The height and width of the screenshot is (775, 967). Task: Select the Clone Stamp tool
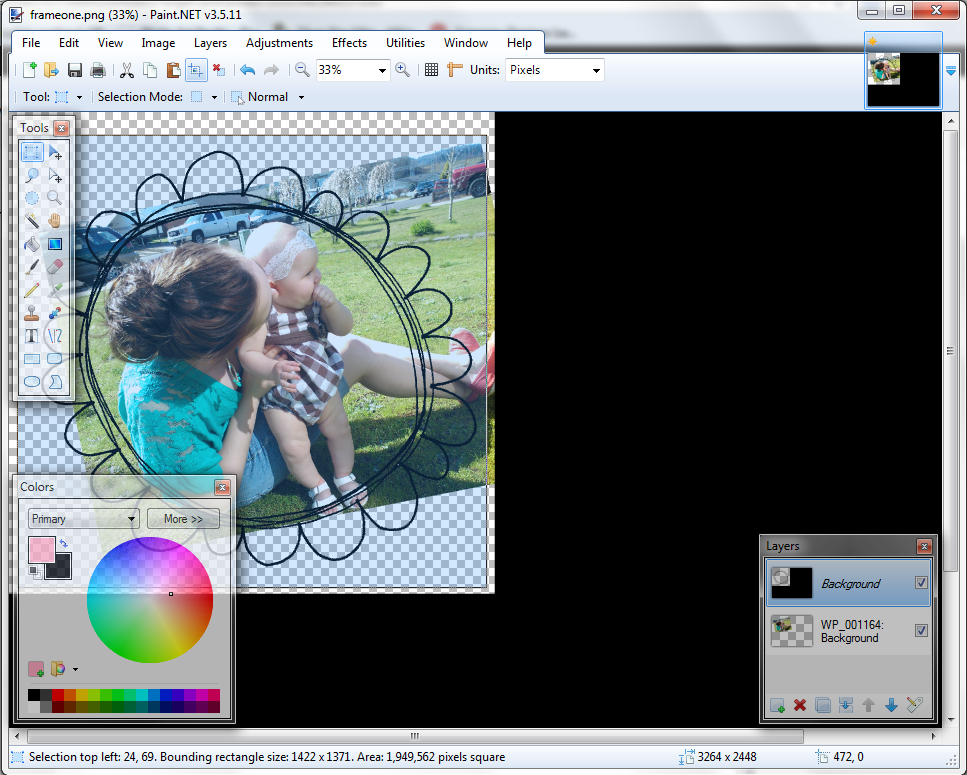(x=31, y=313)
